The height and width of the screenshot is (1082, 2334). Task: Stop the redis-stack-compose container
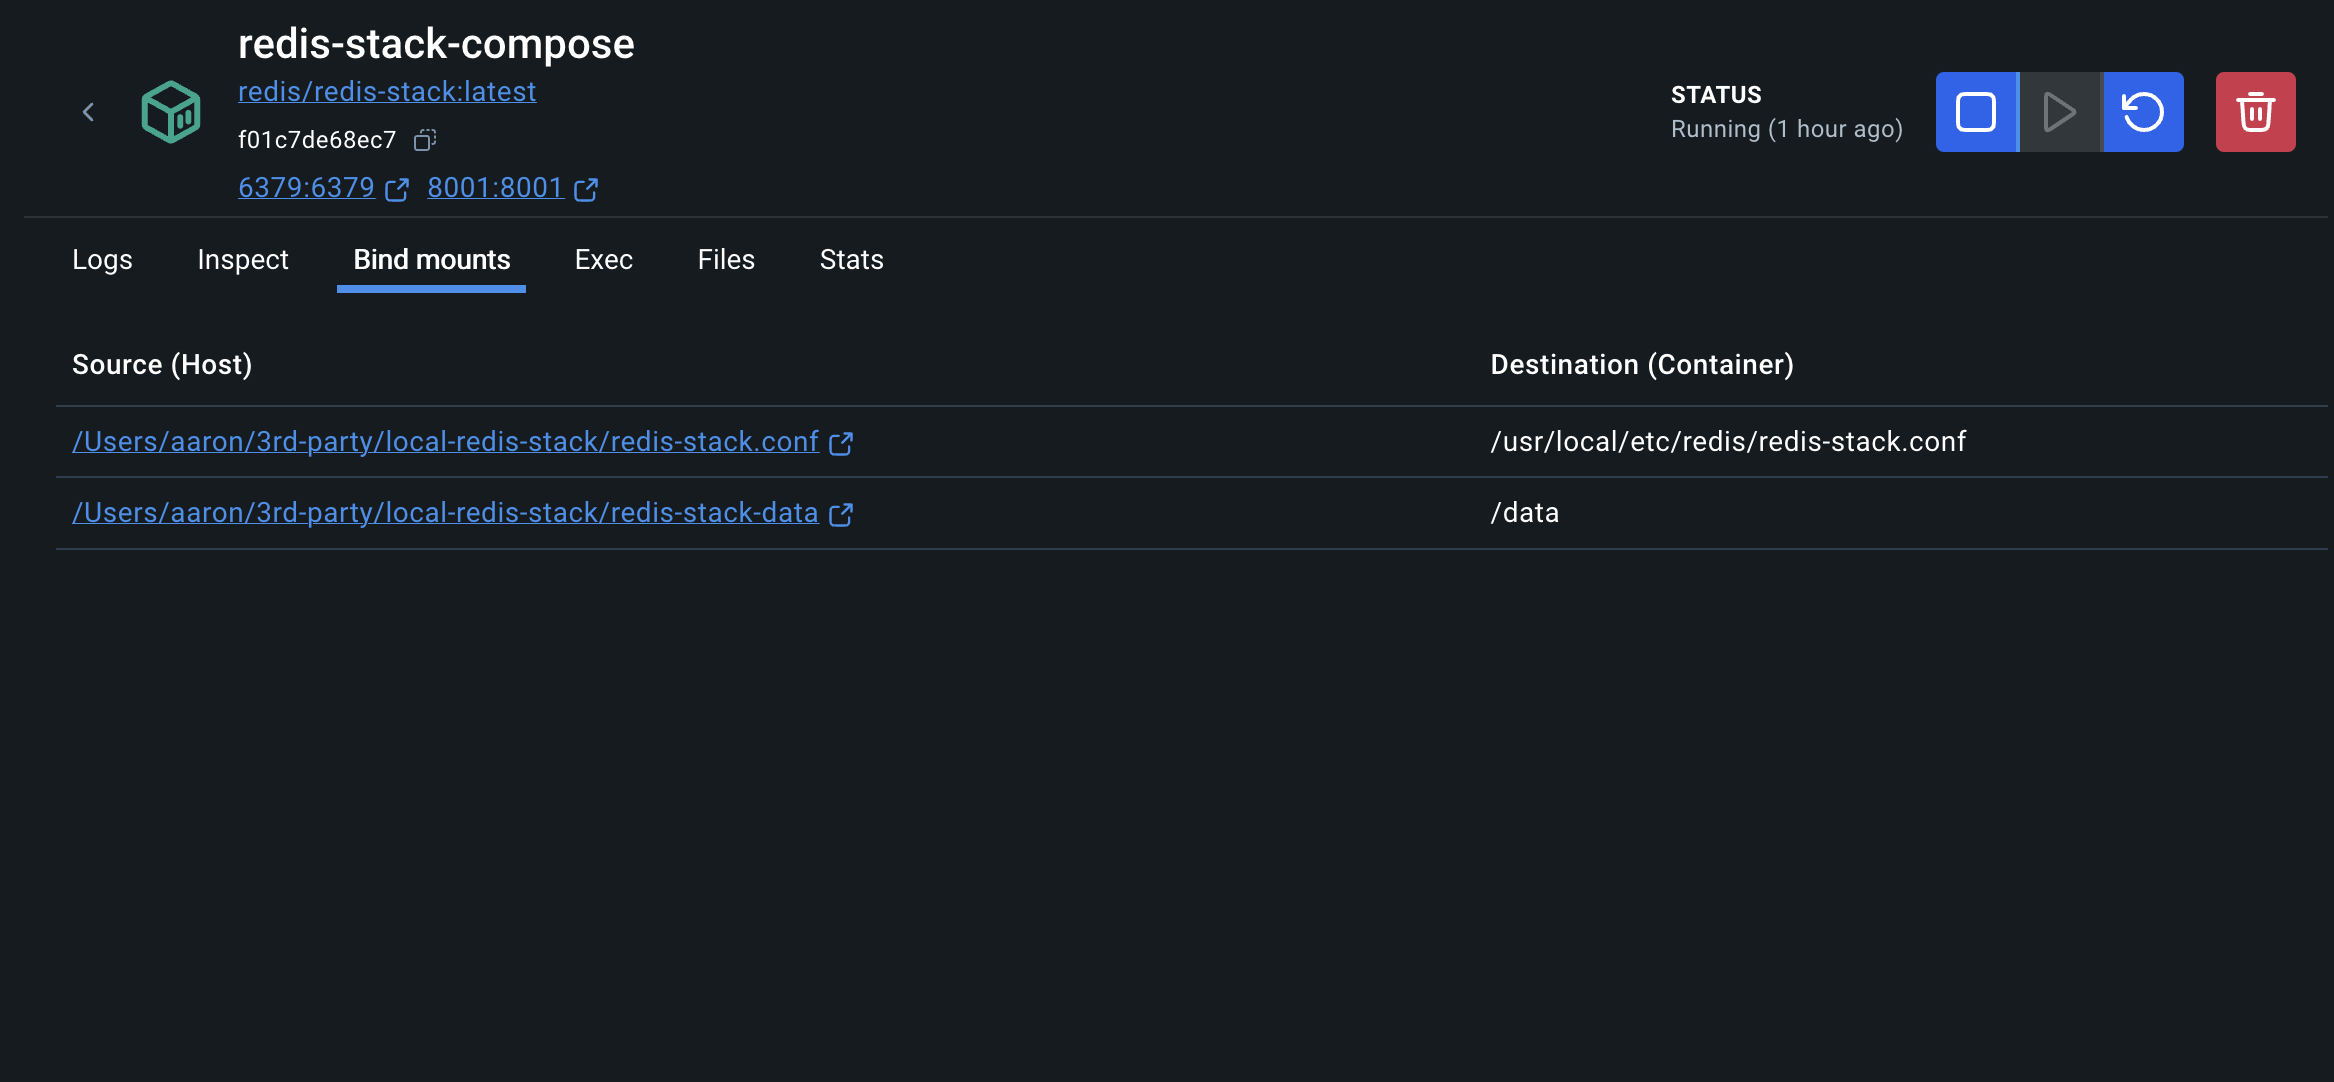[1976, 111]
